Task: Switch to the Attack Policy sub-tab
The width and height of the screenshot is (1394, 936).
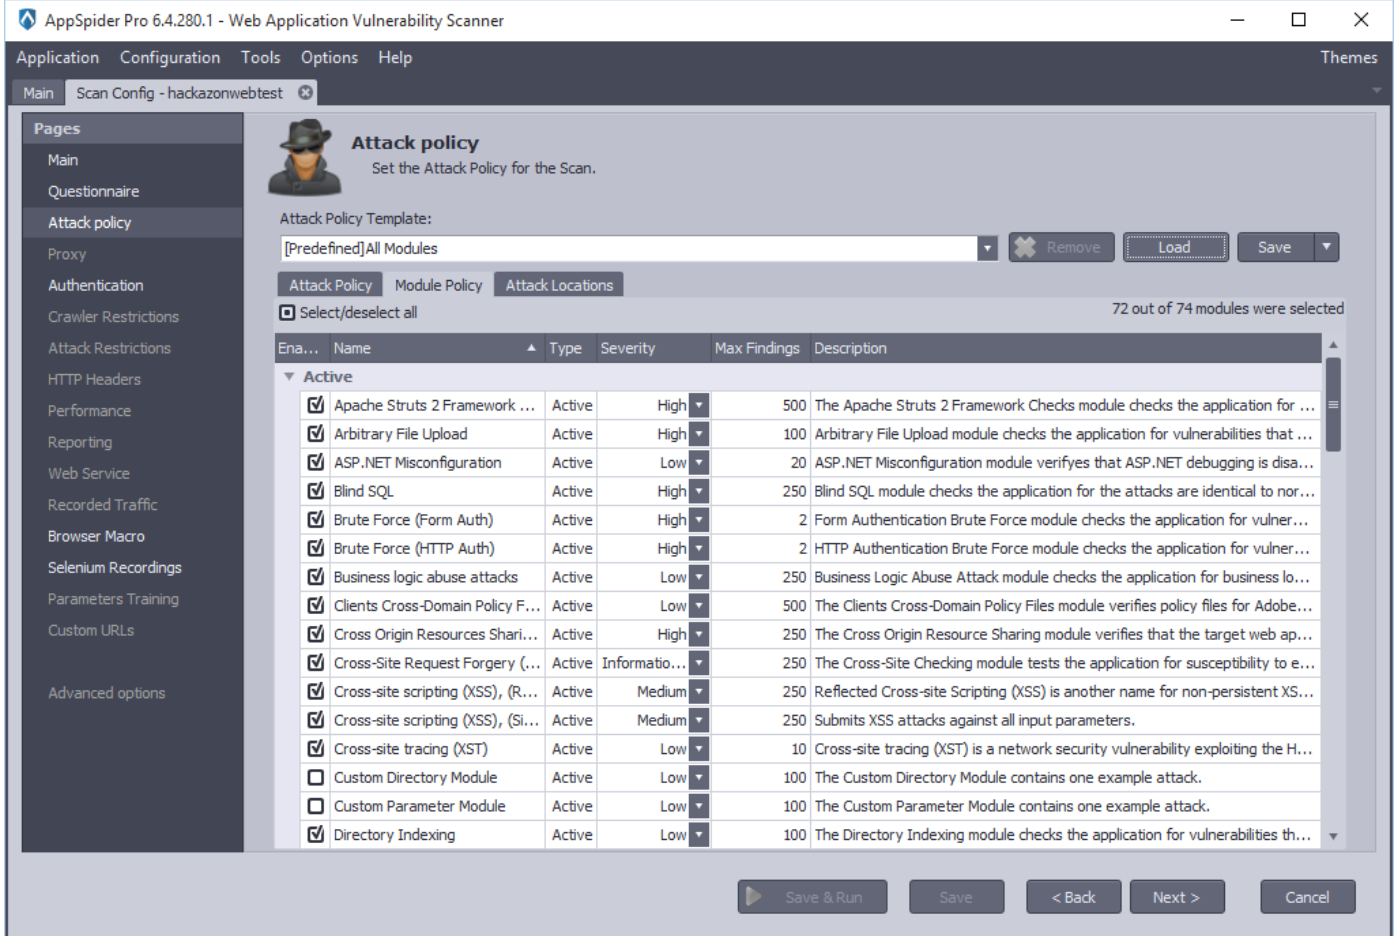Action: click(330, 285)
